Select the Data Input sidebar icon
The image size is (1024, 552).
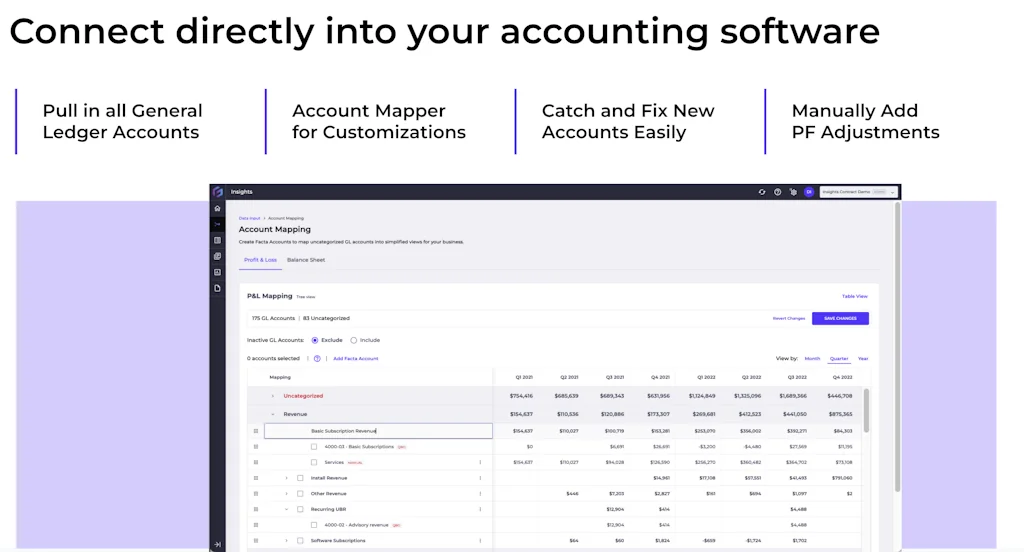click(x=217, y=224)
